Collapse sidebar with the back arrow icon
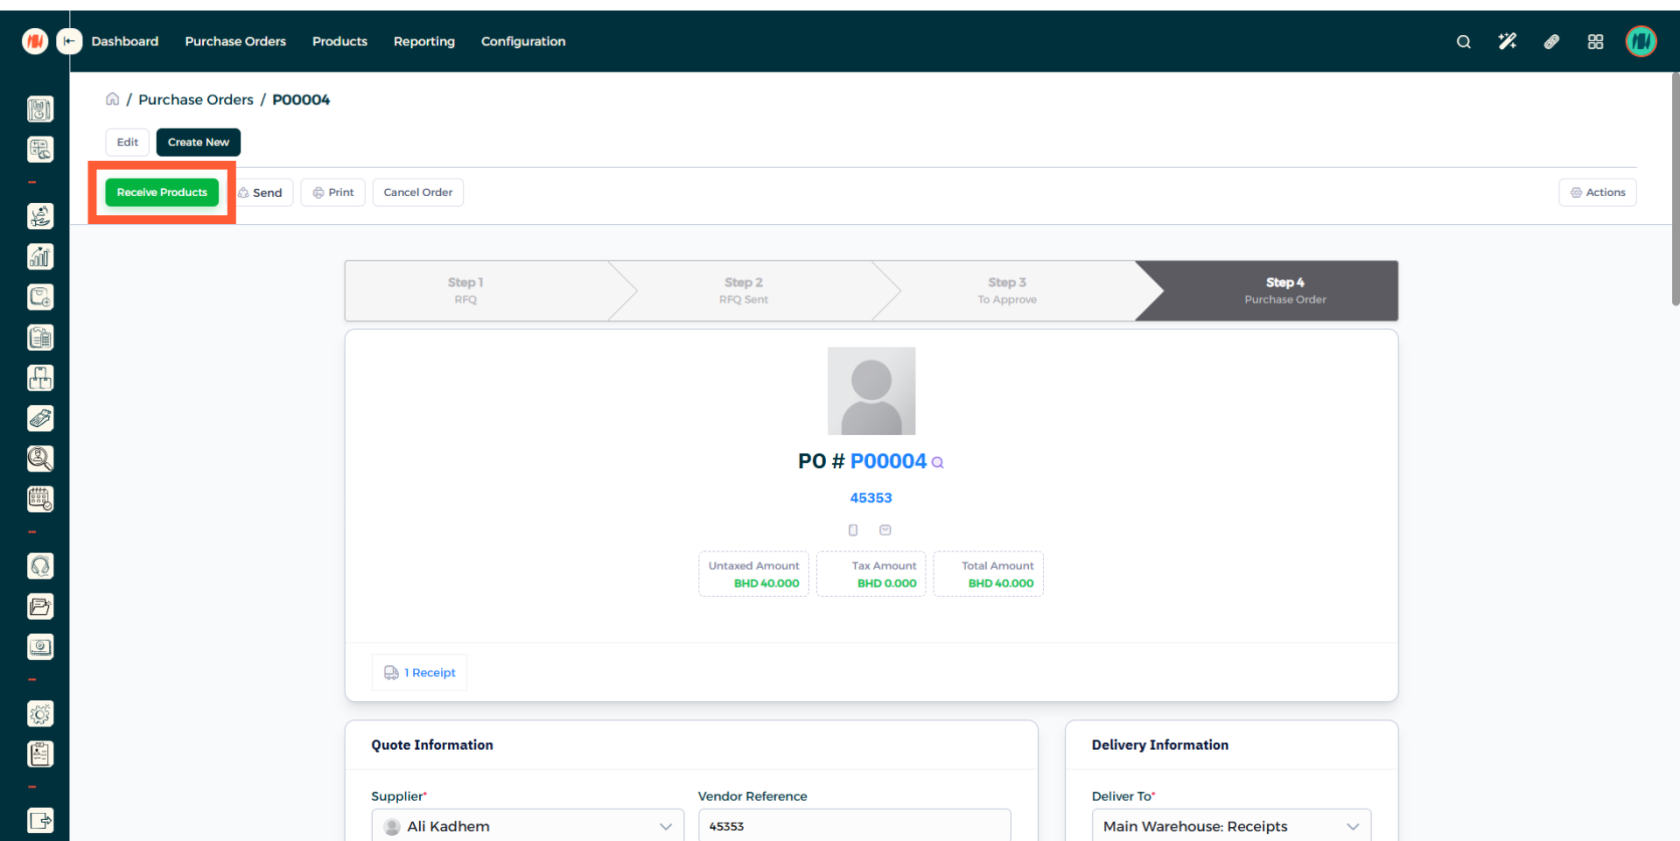 tap(69, 41)
